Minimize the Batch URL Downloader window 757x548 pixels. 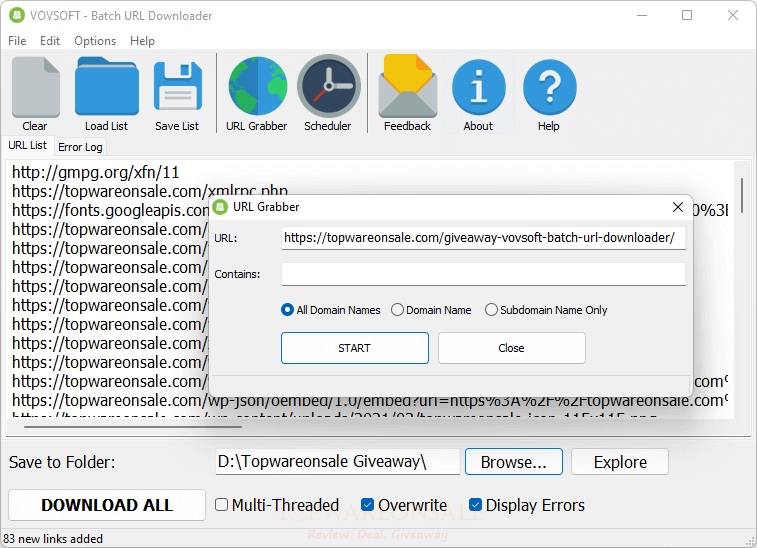coord(642,15)
